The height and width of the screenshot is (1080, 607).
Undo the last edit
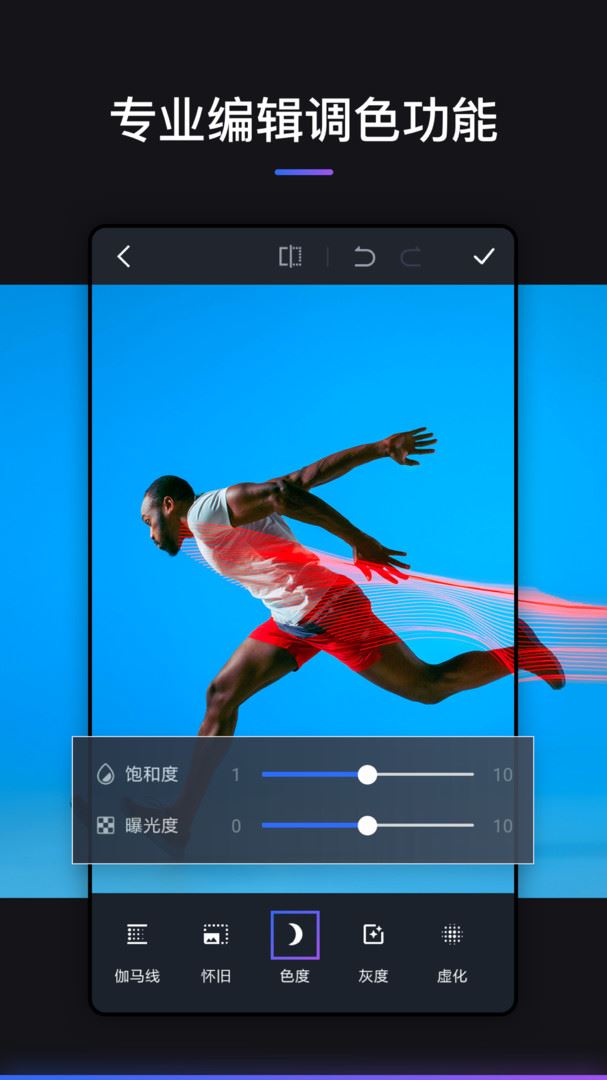click(x=364, y=257)
